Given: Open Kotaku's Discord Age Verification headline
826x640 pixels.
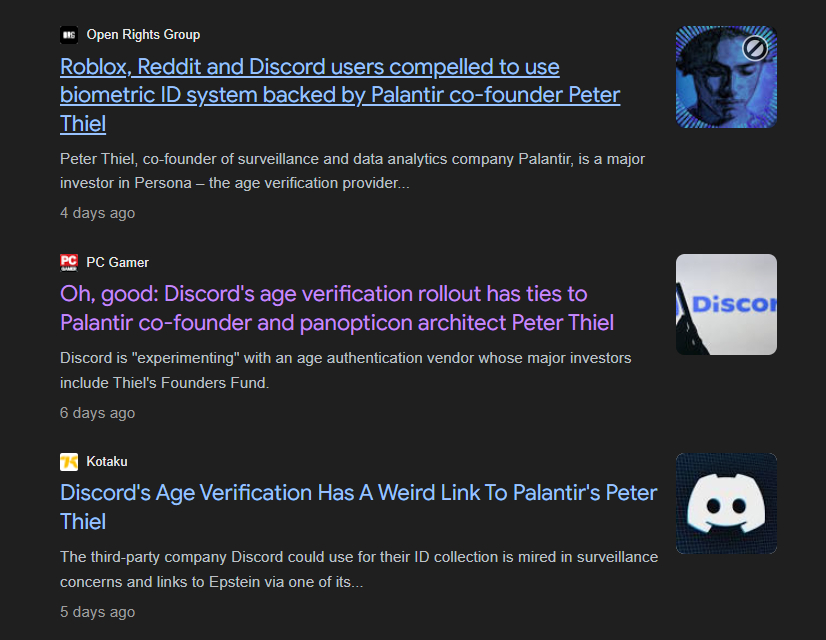Looking at the screenshot, I should (x=358, y=507).
